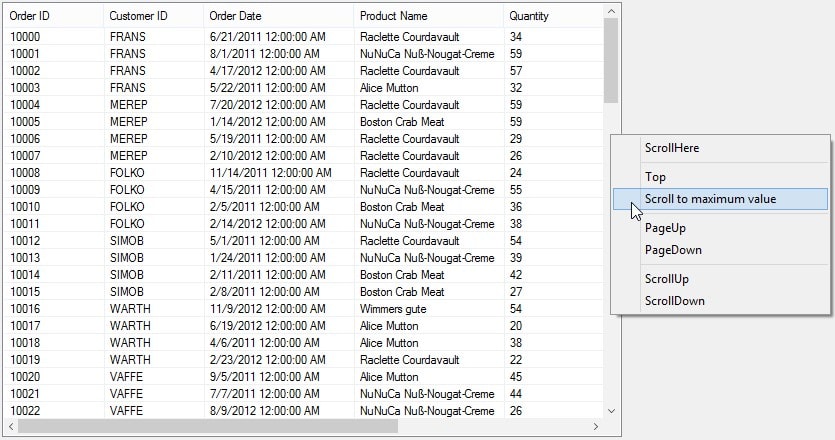Click WARTH customer cell in row 10016
Screen dimensions: 835x440
click(x=153, y=309)
